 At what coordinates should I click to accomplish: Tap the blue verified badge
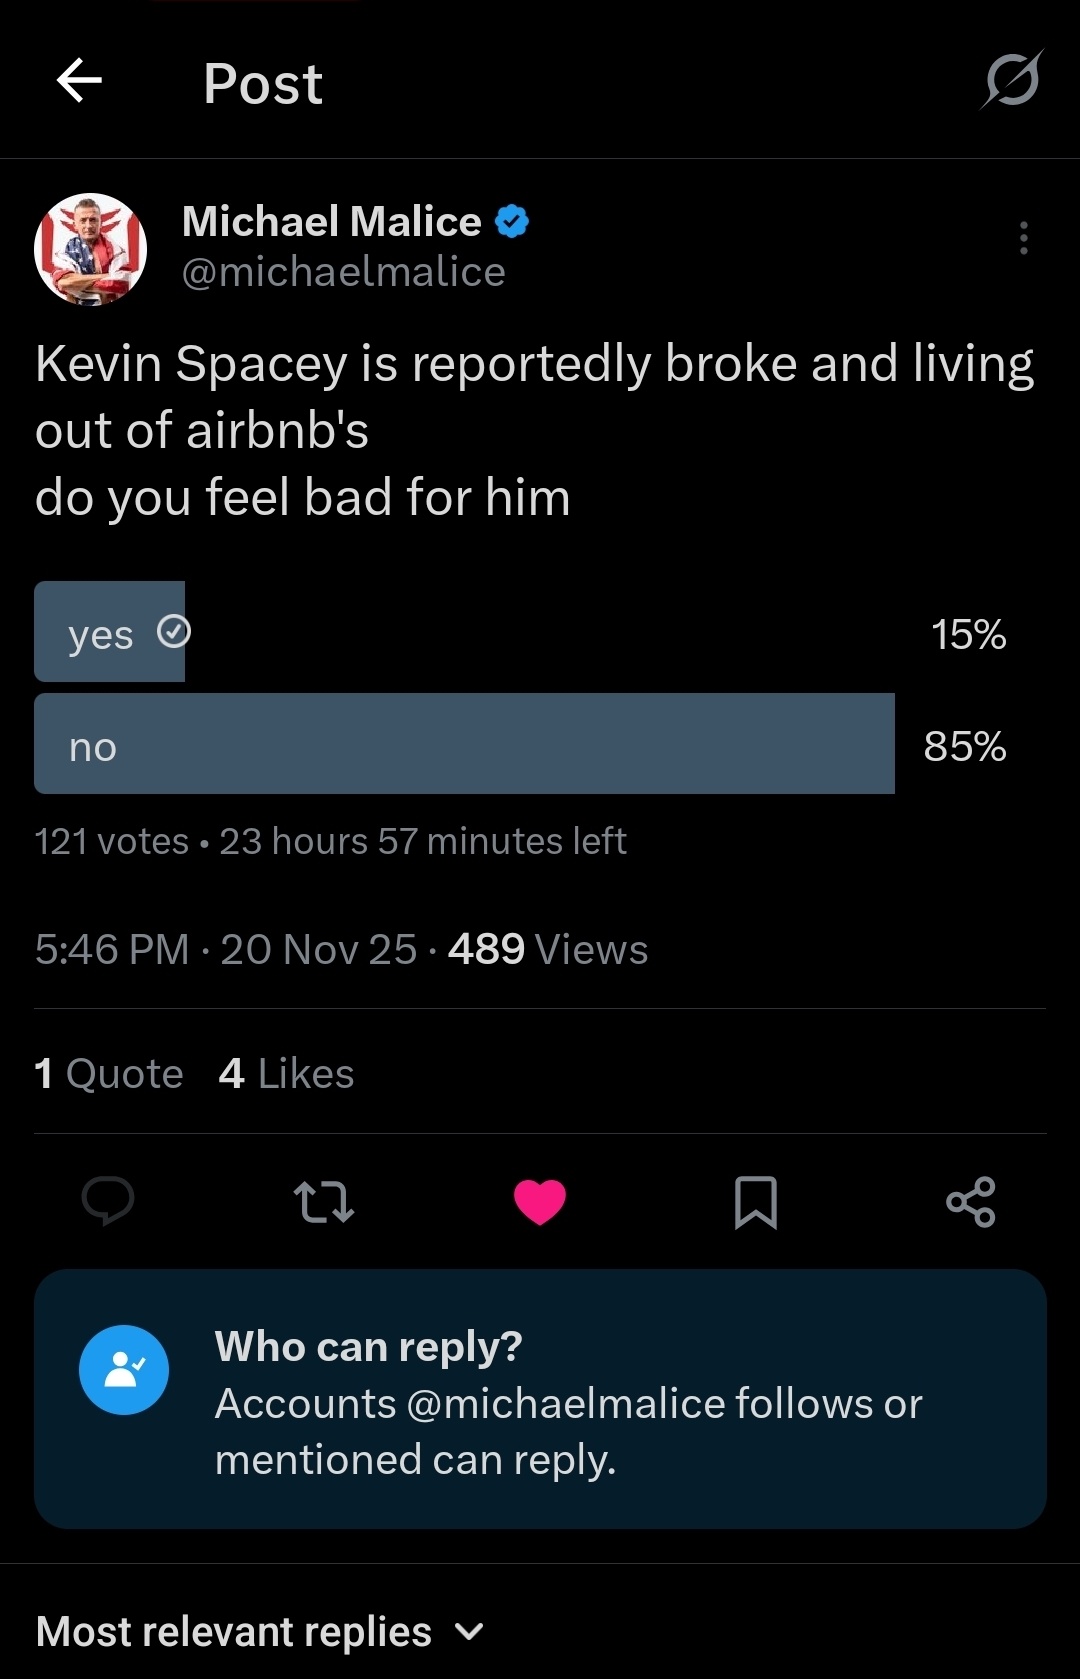tap(512, 221)
